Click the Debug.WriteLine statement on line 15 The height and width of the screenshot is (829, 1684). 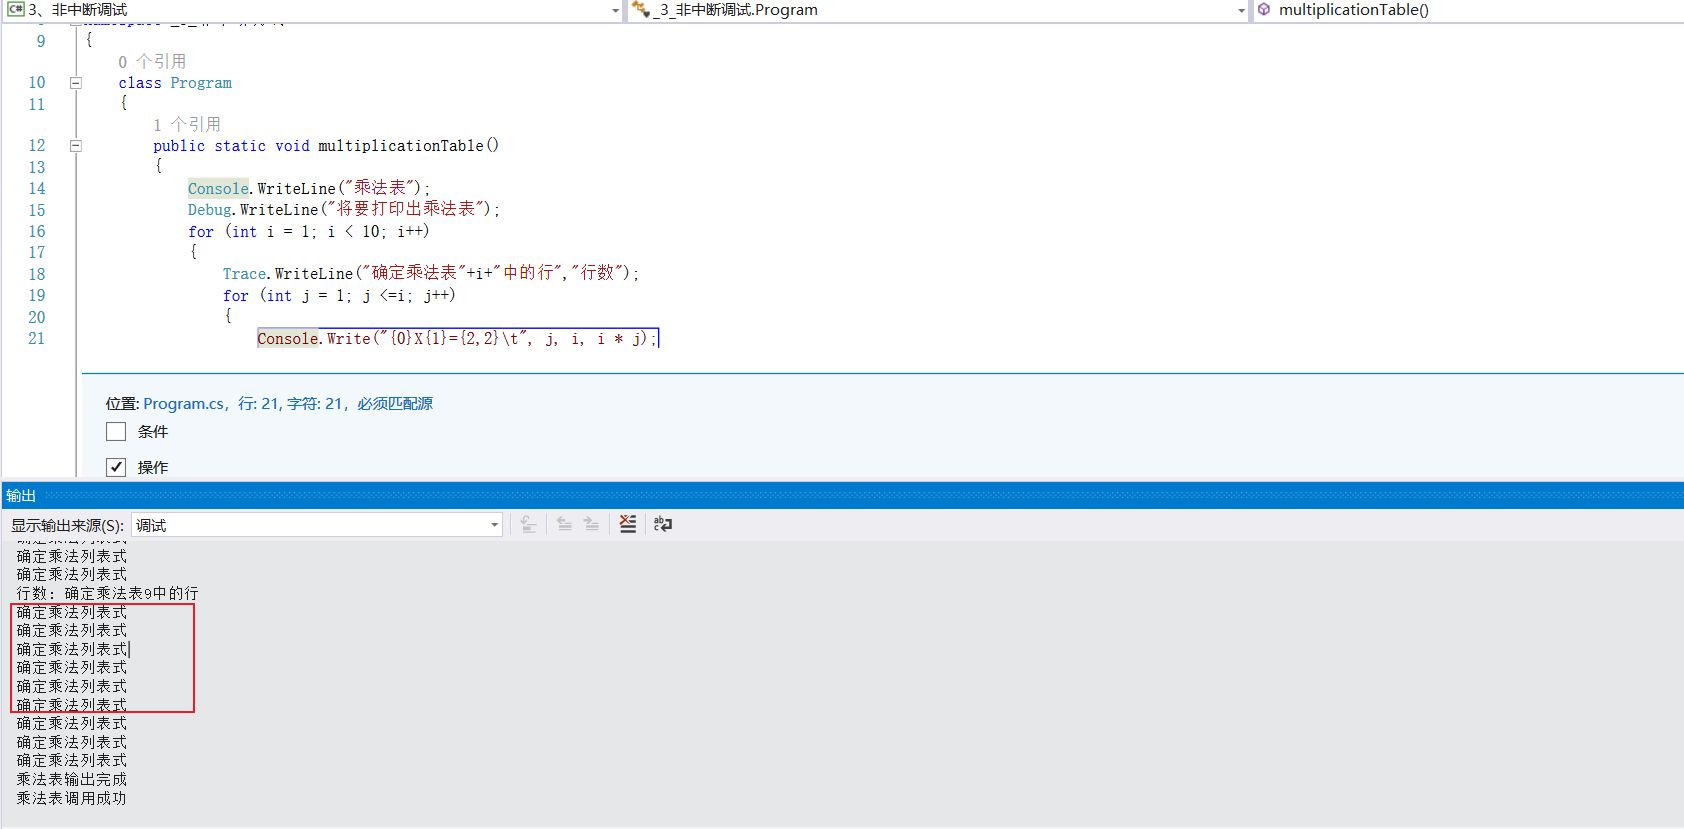(344, 210)
